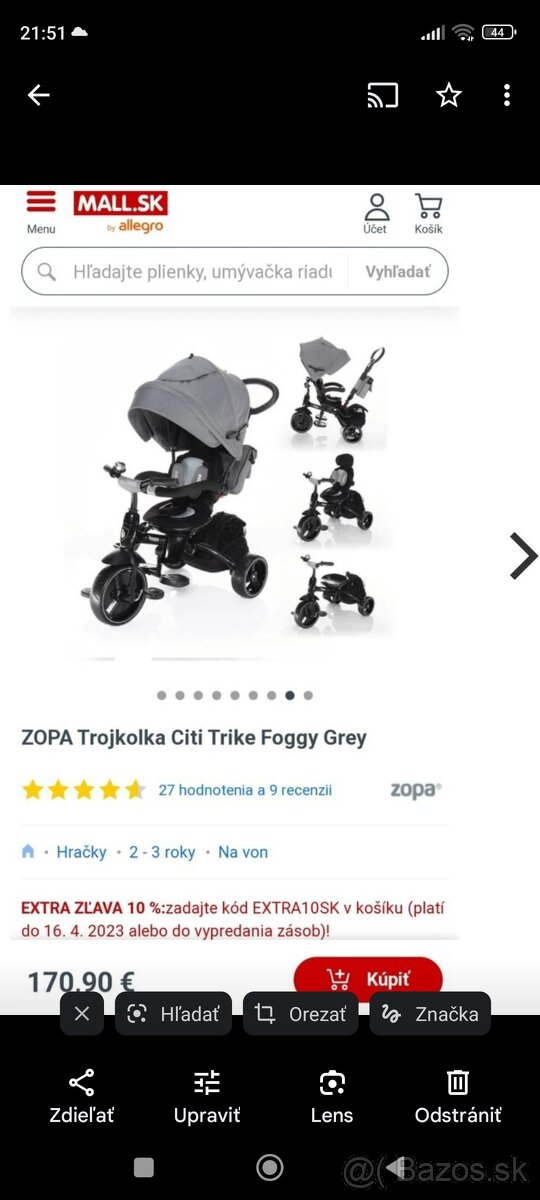
Task: Open the 27 hodnotenia a 9 recenzii link
Action: 245,790
